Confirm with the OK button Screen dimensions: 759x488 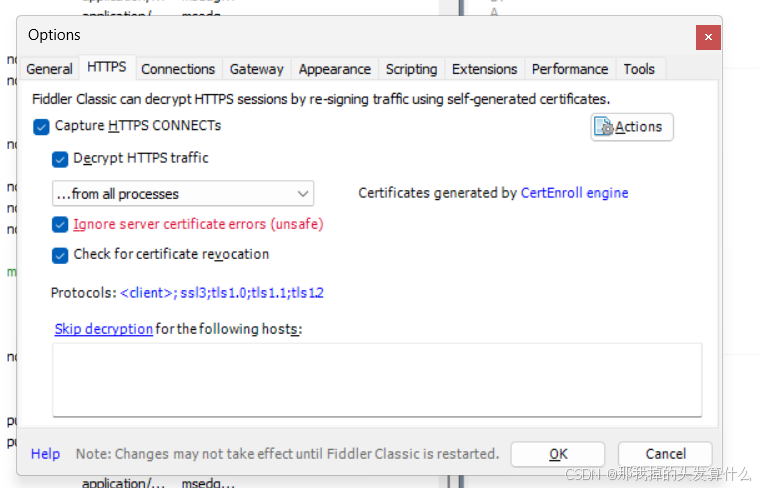click(x=558, y=454)
